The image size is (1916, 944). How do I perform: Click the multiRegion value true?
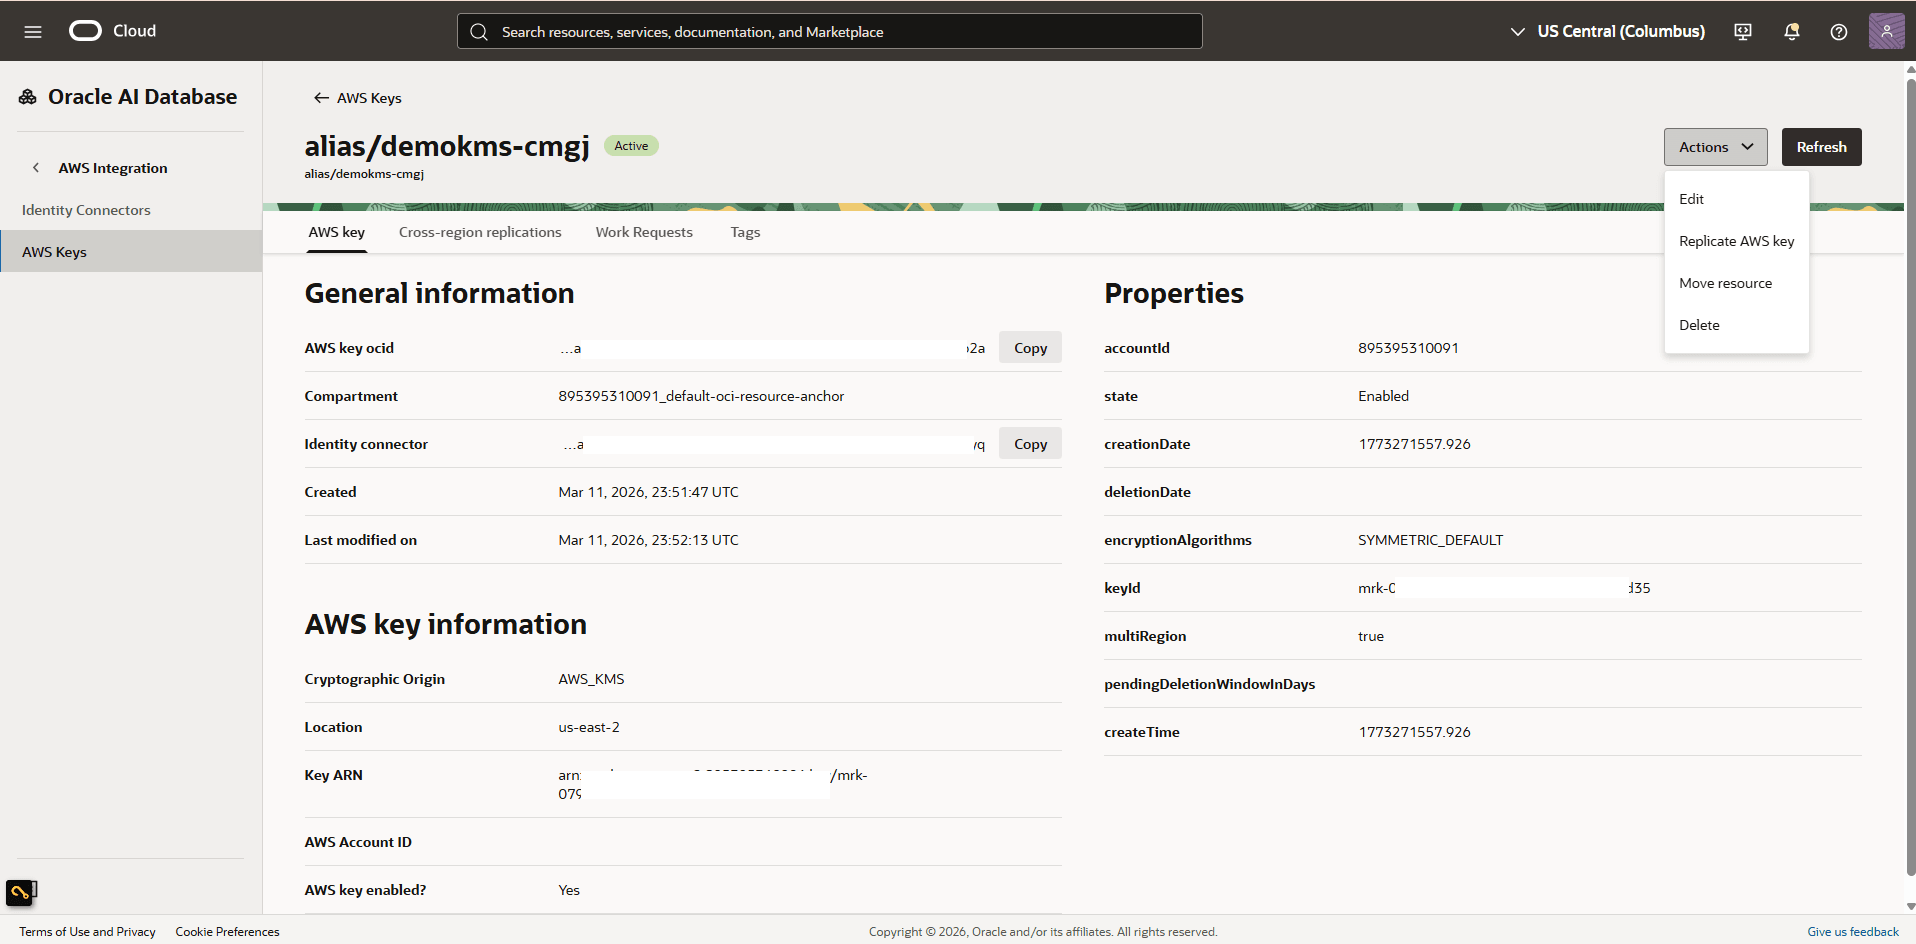(1371, 636)
